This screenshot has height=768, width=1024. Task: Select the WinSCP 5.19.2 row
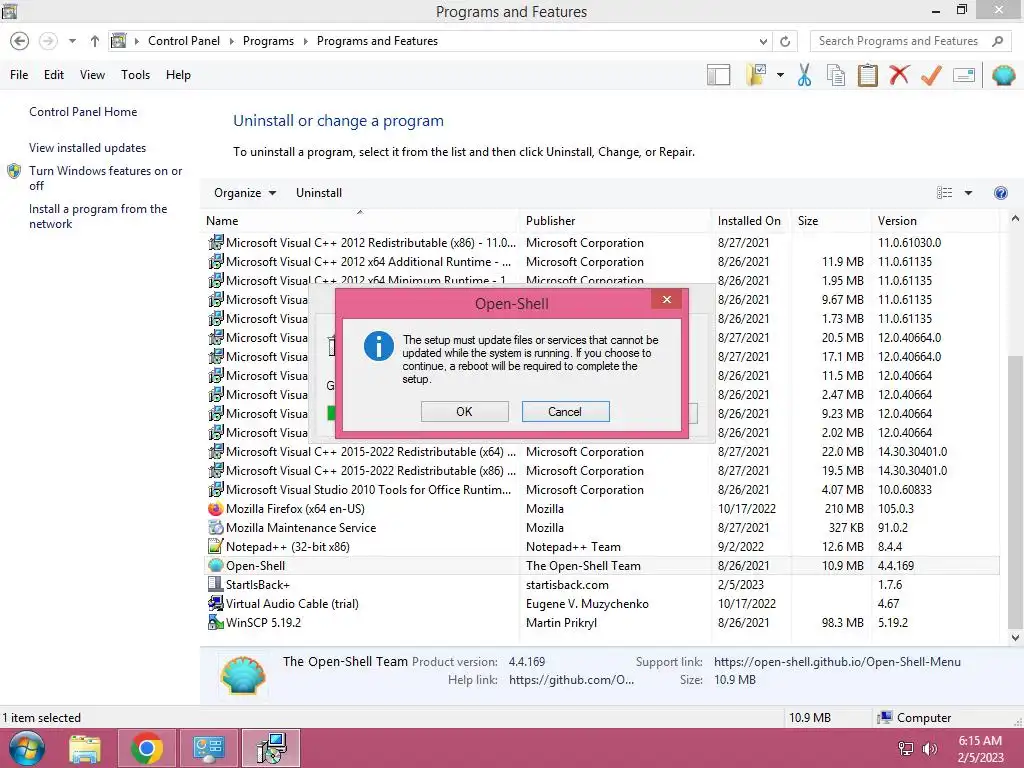click(x=603, y=622)
